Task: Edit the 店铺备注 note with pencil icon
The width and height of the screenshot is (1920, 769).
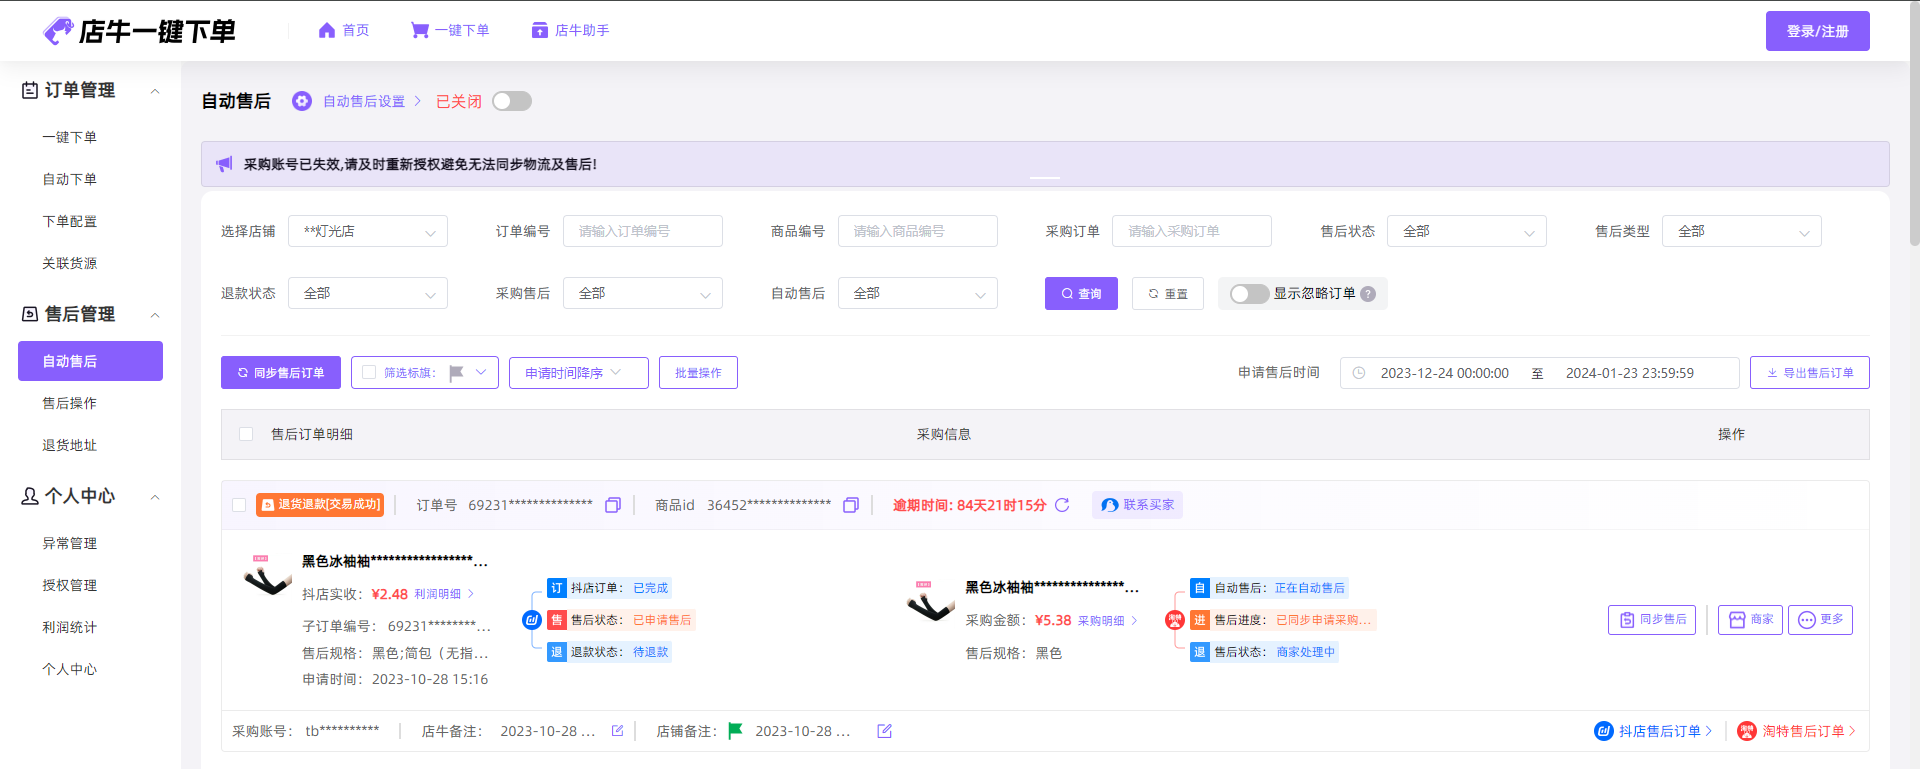Action: point(884,731)
